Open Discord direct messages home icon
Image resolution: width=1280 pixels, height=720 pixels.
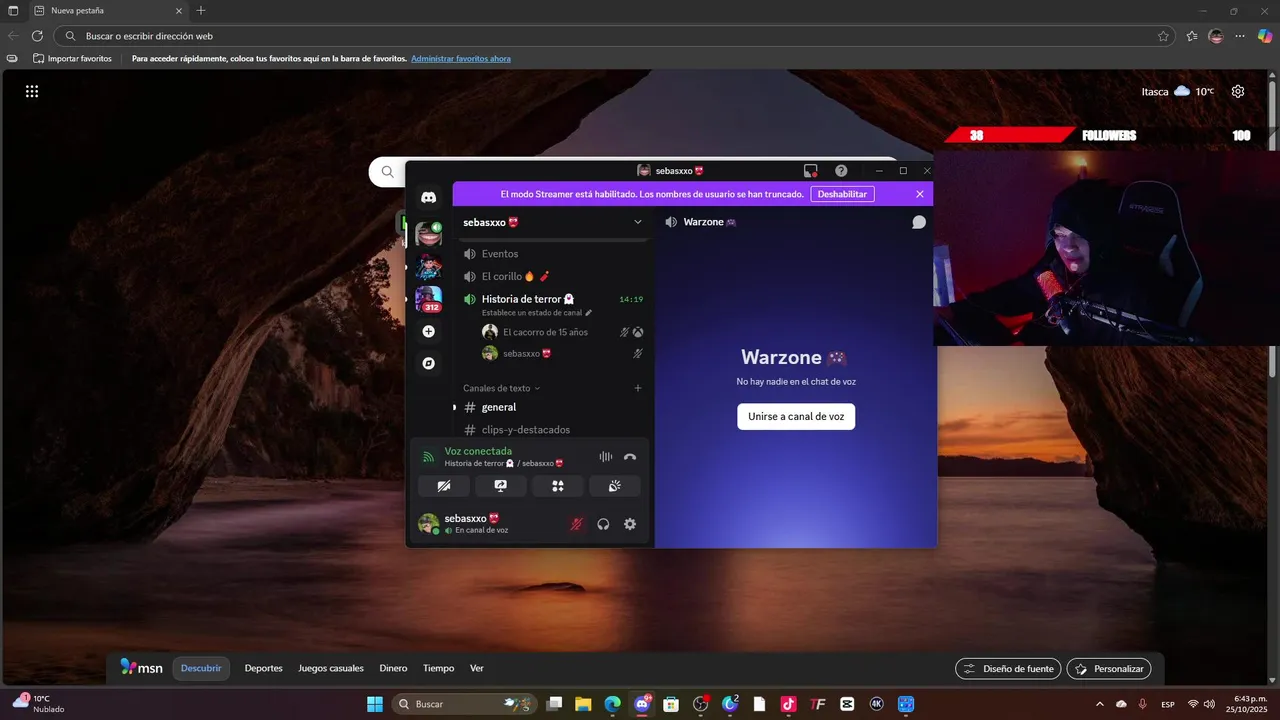(x=429, y=198)
